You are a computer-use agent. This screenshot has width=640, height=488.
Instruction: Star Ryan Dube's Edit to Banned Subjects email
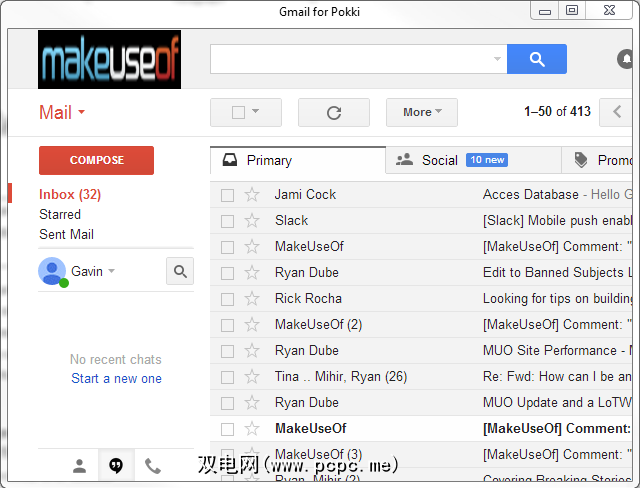coord(252,273)
